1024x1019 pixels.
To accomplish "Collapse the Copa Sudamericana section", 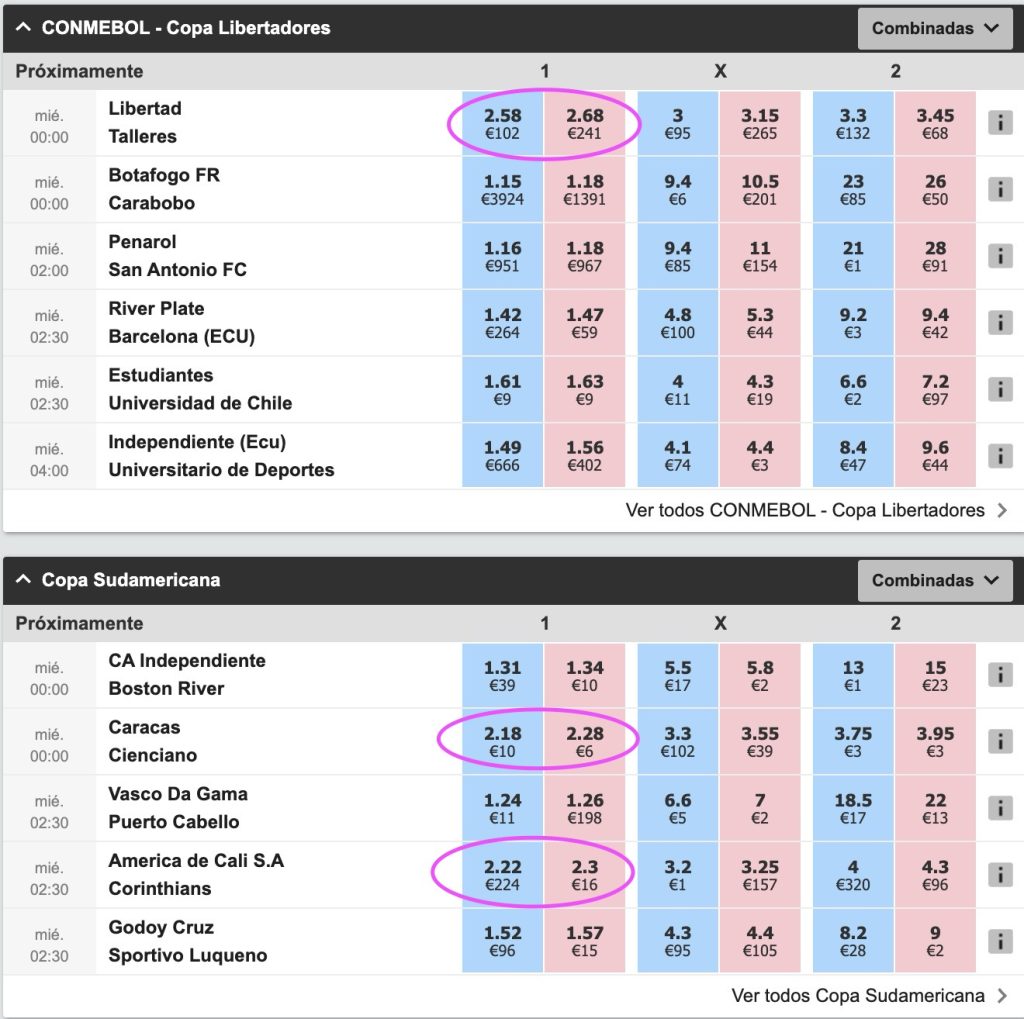I will (x=22, y=580).
